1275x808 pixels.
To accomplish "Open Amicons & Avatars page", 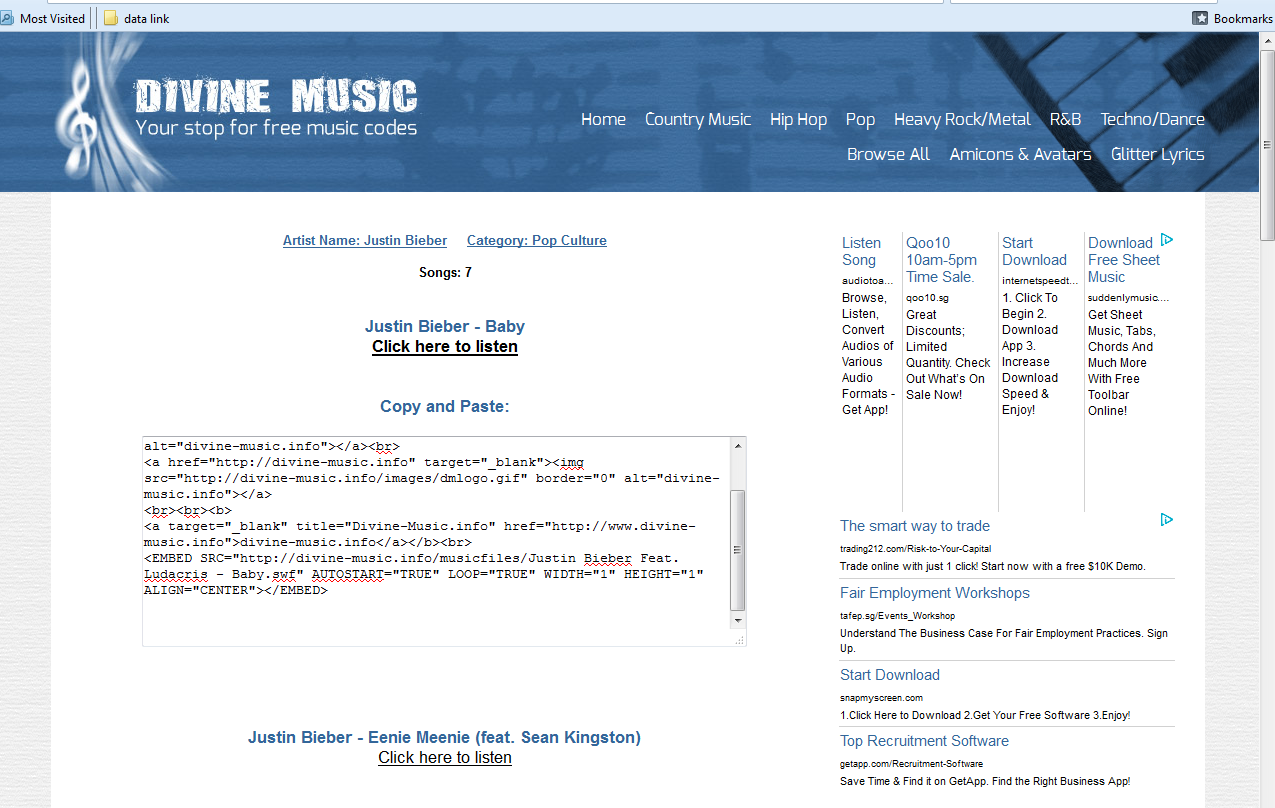I will [1020, 154].
